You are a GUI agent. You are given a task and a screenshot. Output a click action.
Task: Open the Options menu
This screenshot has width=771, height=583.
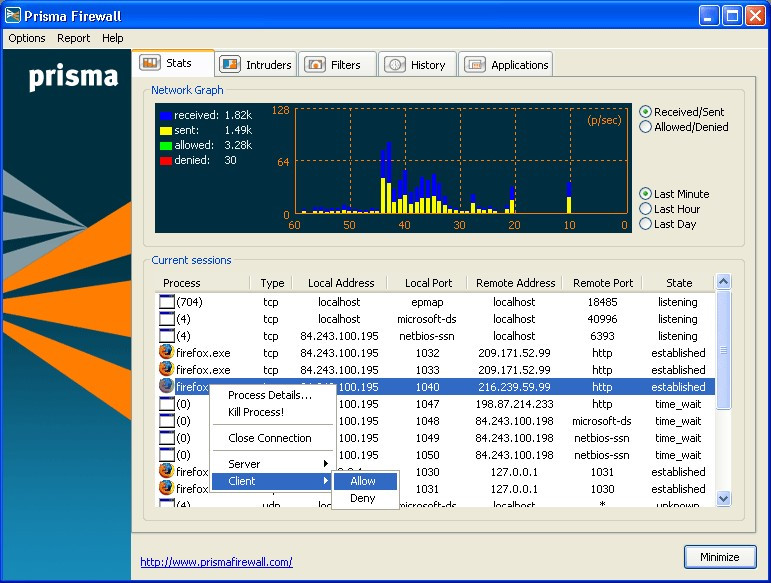pos(27,38)
